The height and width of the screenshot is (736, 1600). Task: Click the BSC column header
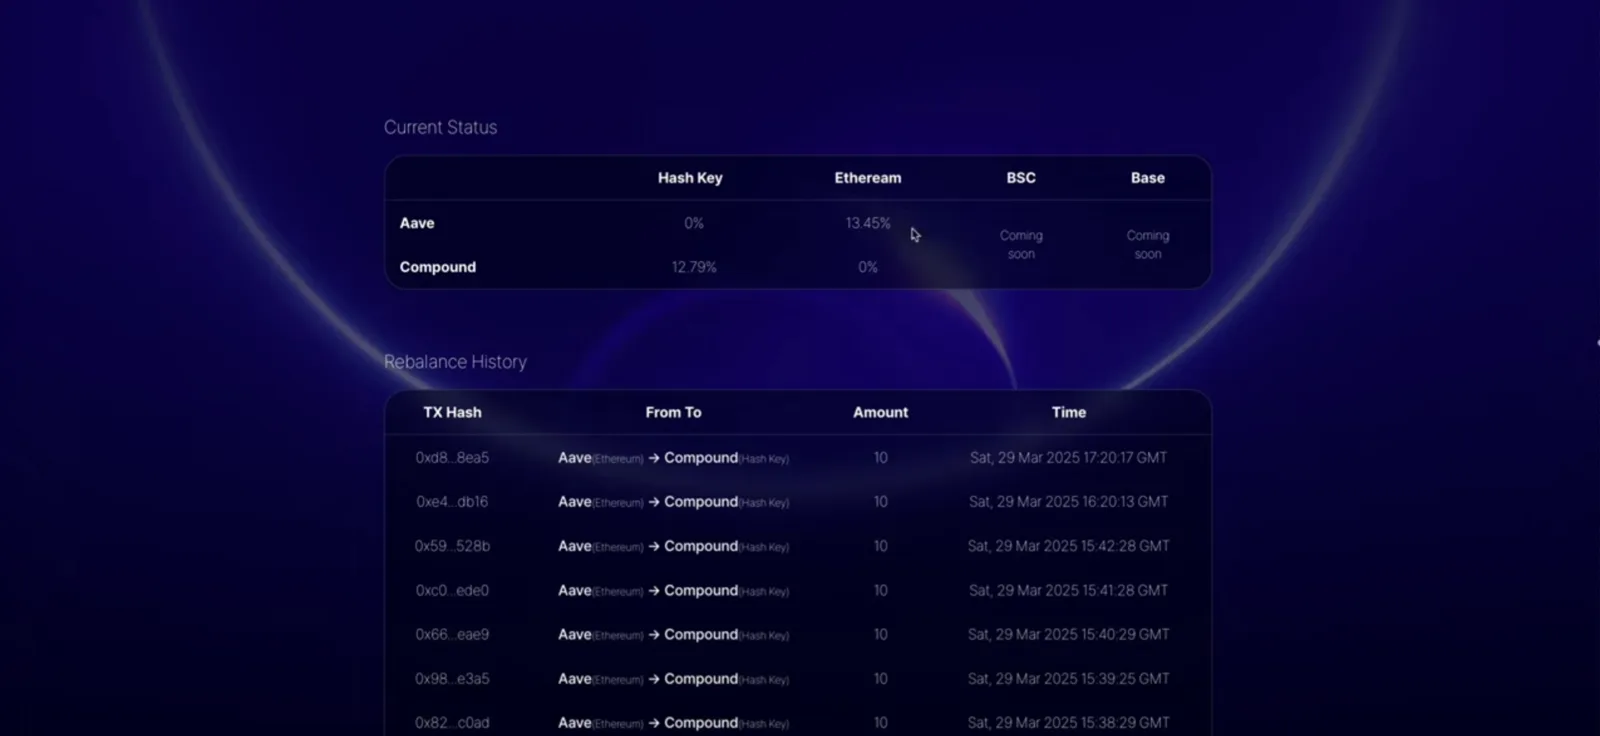1021,178
